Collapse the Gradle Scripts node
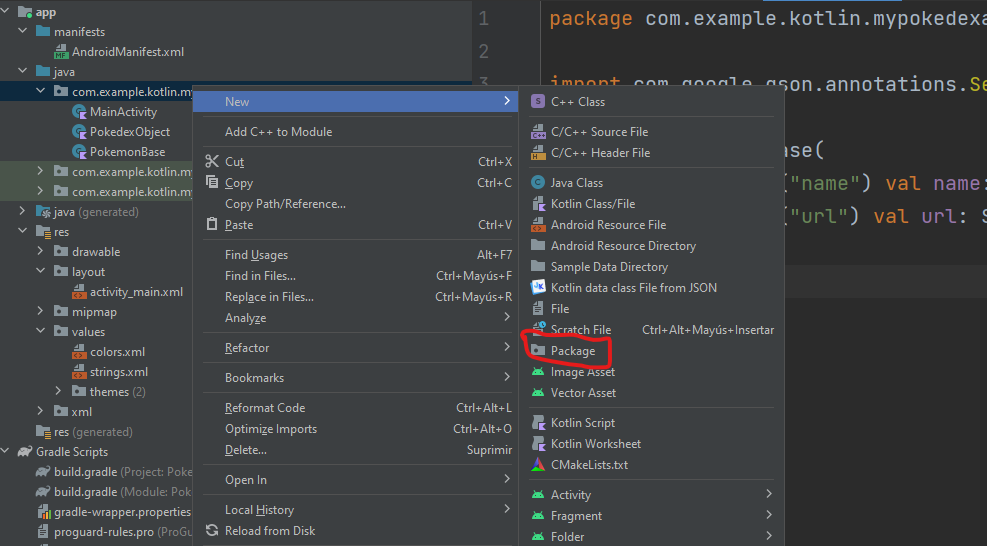987x546 pixels. pyautogui.click(x=6, y=452)
